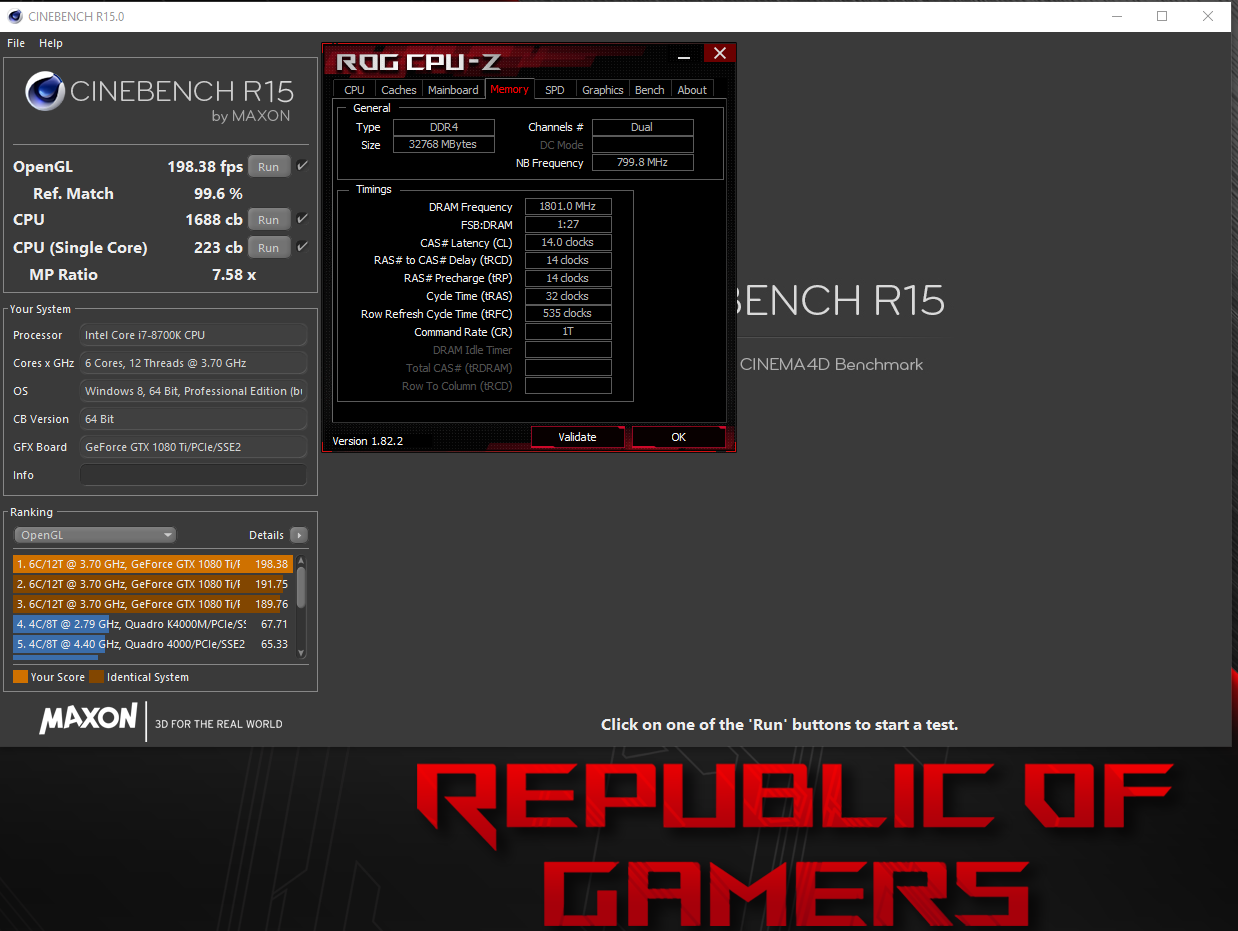This screenshot has width=1238, height=931.
Task: Run the CPU Single Core benchmark
Action: pos(269,248)
